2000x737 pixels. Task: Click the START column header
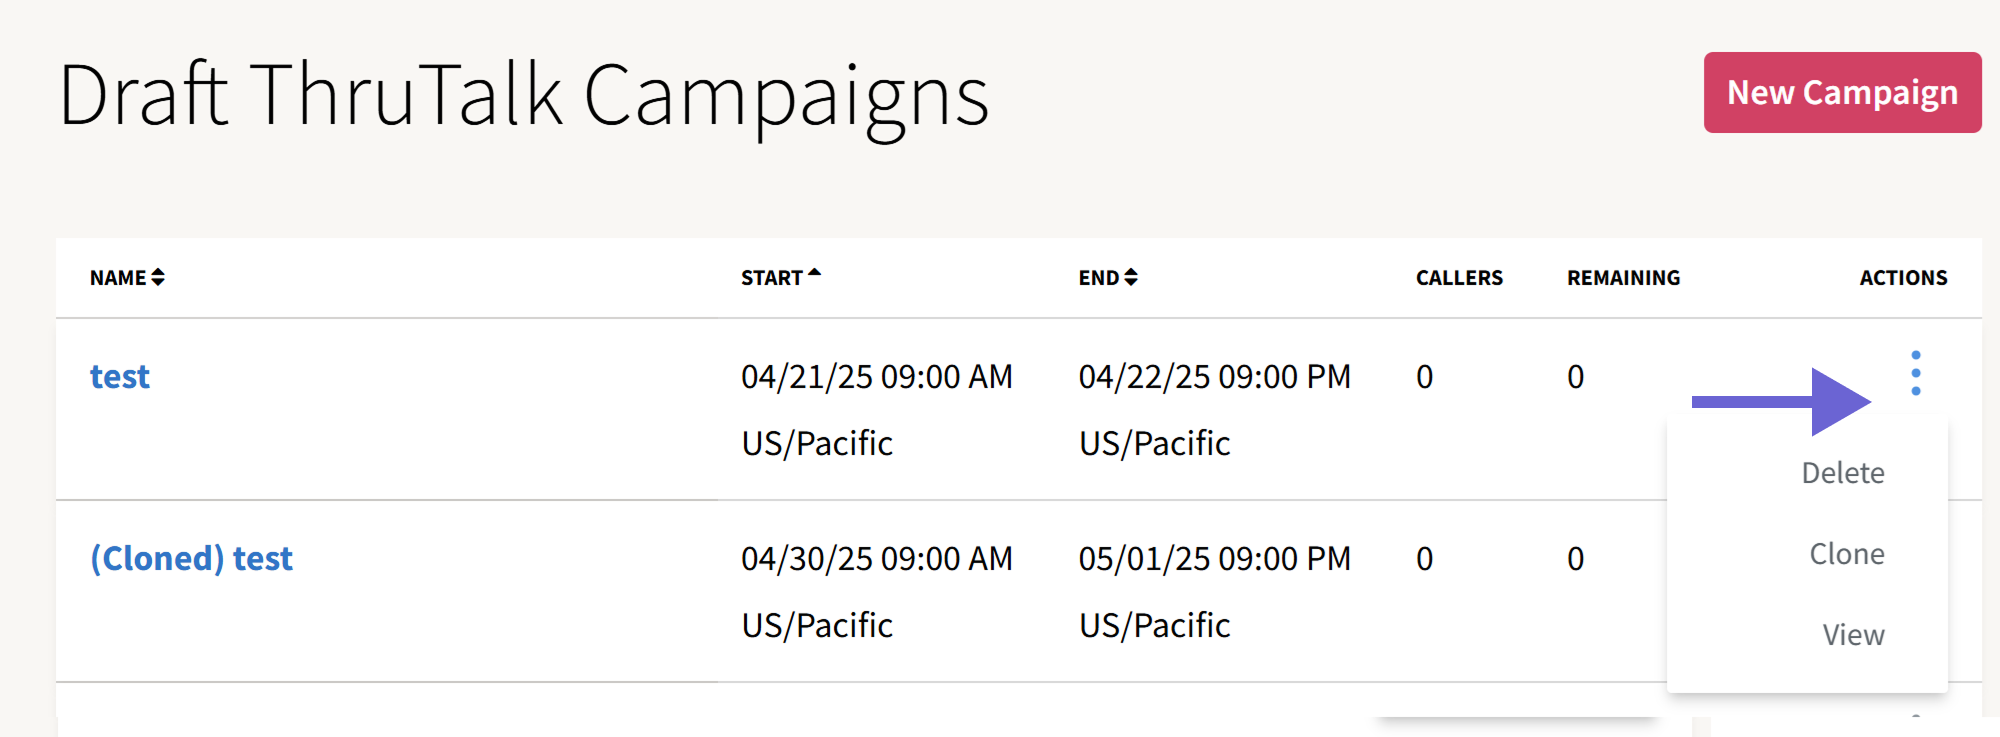tap(772, 278)
